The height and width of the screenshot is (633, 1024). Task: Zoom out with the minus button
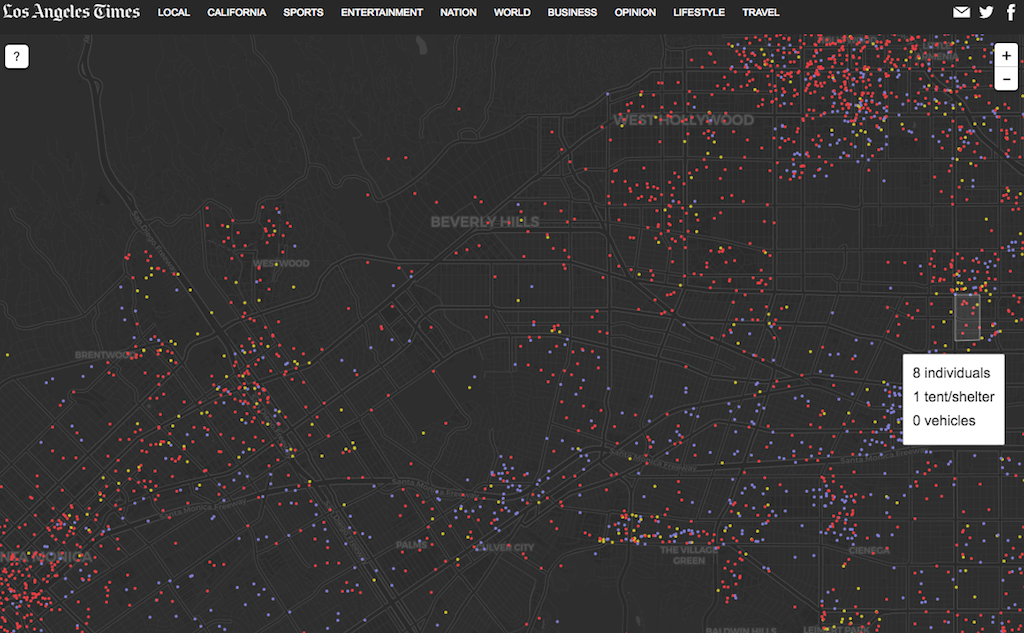click(1006, 79)
